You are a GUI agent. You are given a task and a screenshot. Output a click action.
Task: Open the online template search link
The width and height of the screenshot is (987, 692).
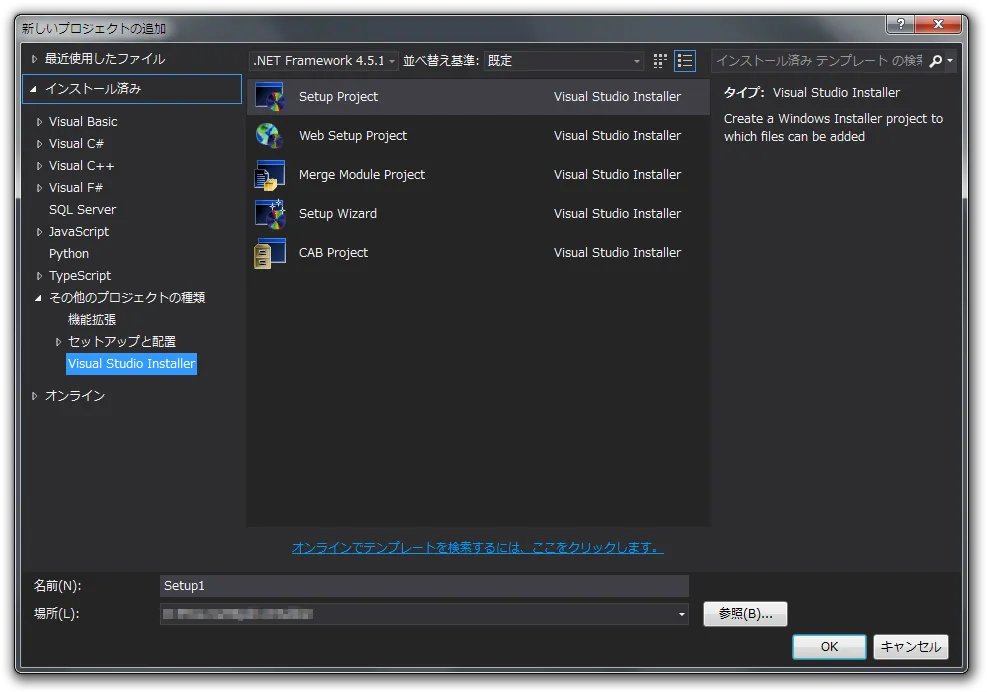[x=477, y=548]
